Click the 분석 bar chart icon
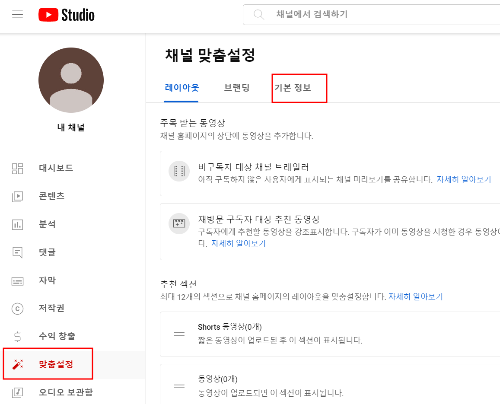This screenshot has height=404, width=500. [17, 224]
